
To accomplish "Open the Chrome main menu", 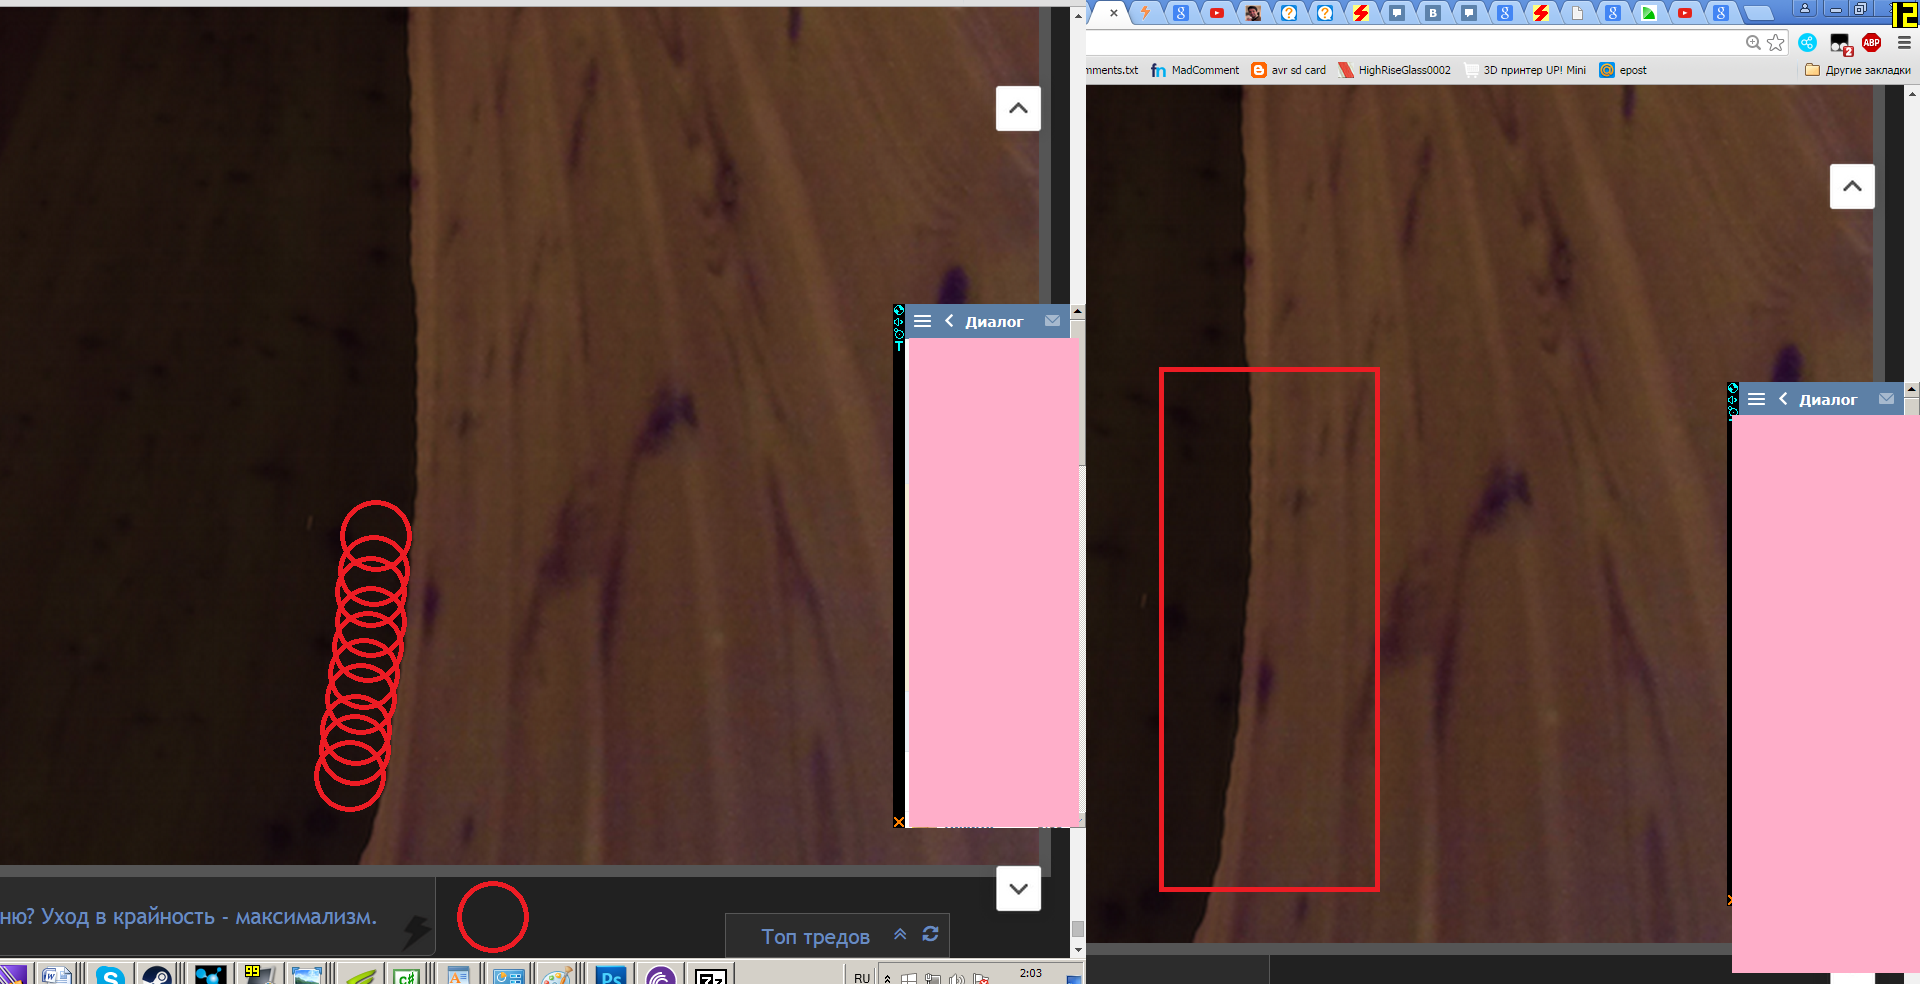I will click(x=1904, y=42).
